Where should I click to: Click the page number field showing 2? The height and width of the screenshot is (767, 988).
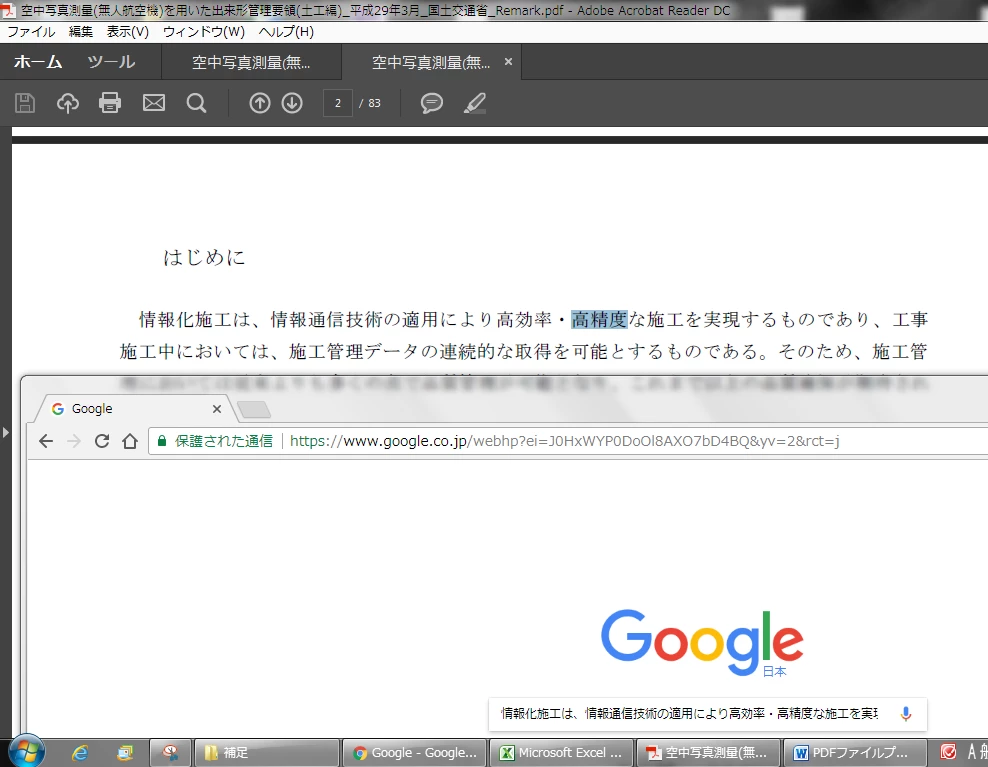pos(338,103)
